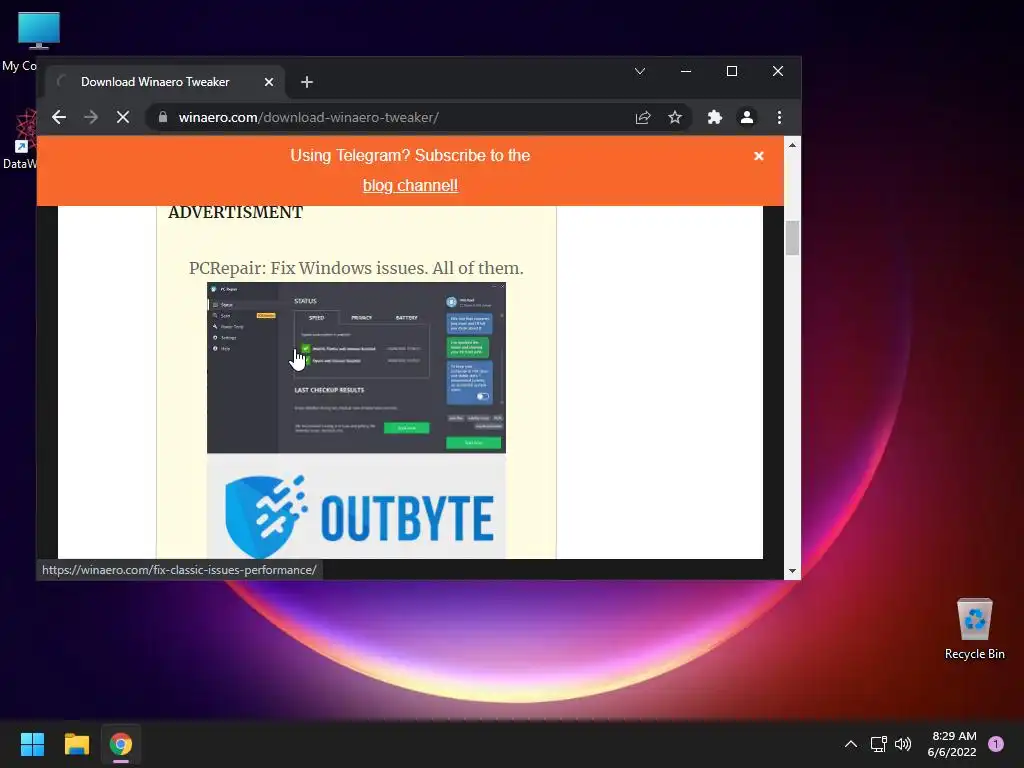
Task: Click the padlock site info icon
Action: click(163, 118)
